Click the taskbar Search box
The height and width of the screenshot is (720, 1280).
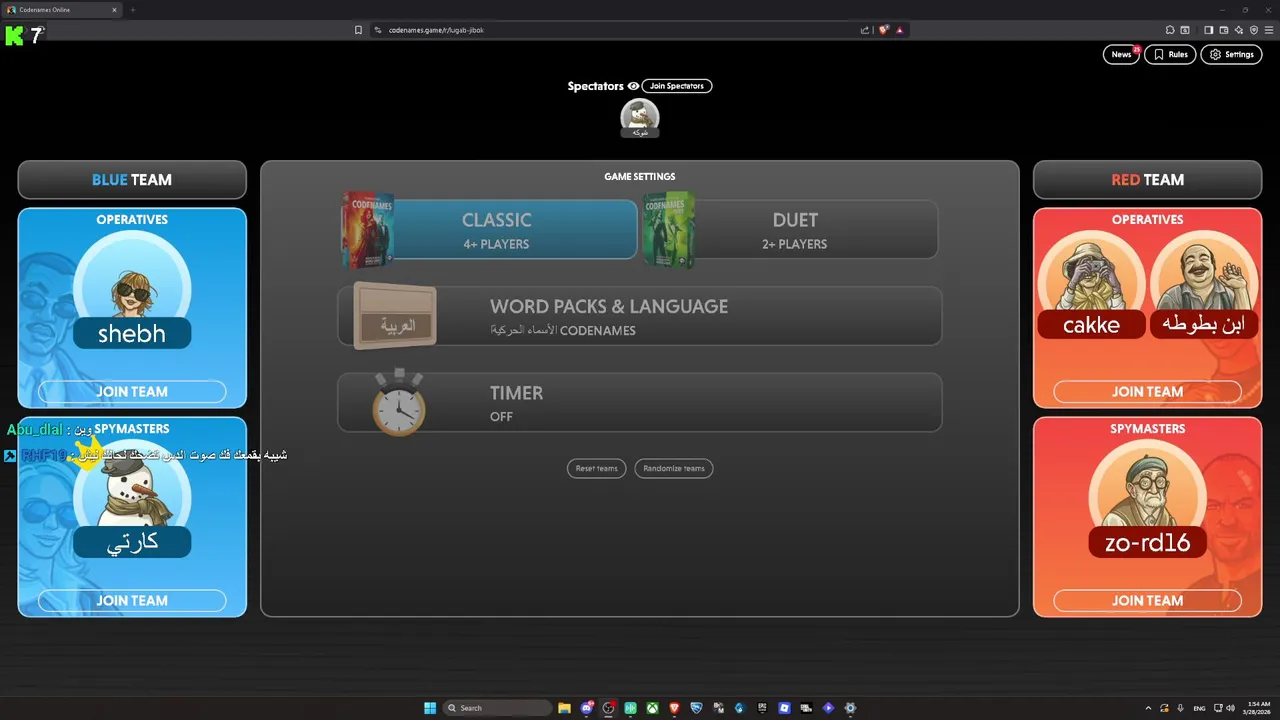(x=498, y=708)
